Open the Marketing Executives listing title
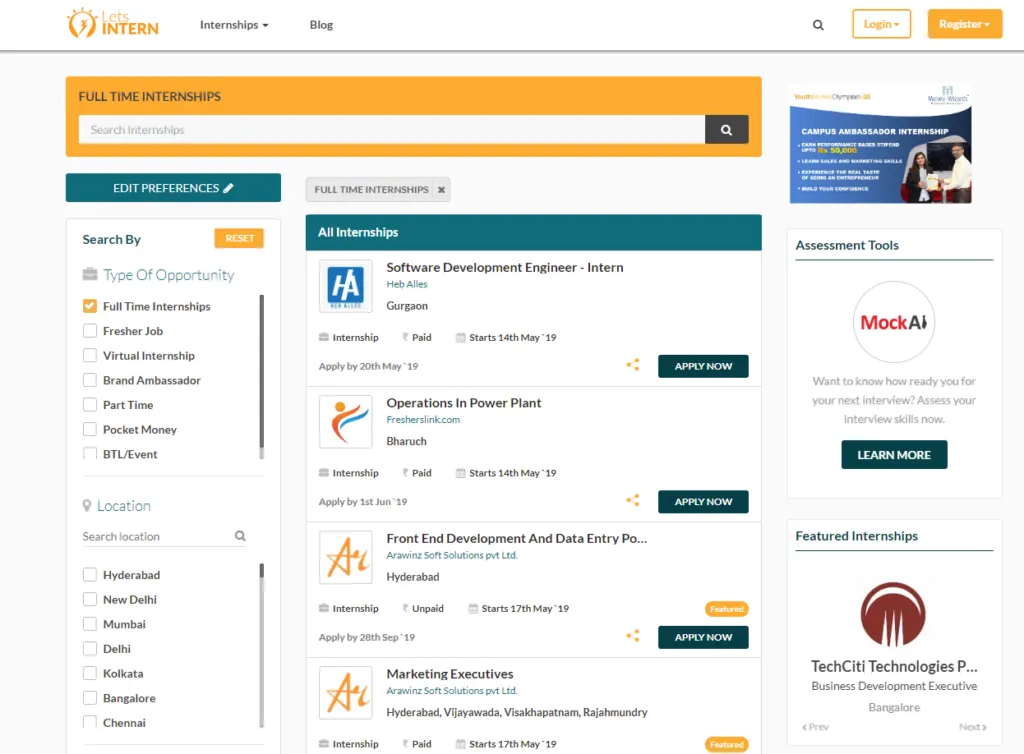This screenshot has width=1024, height=754. tap(450, 674)
